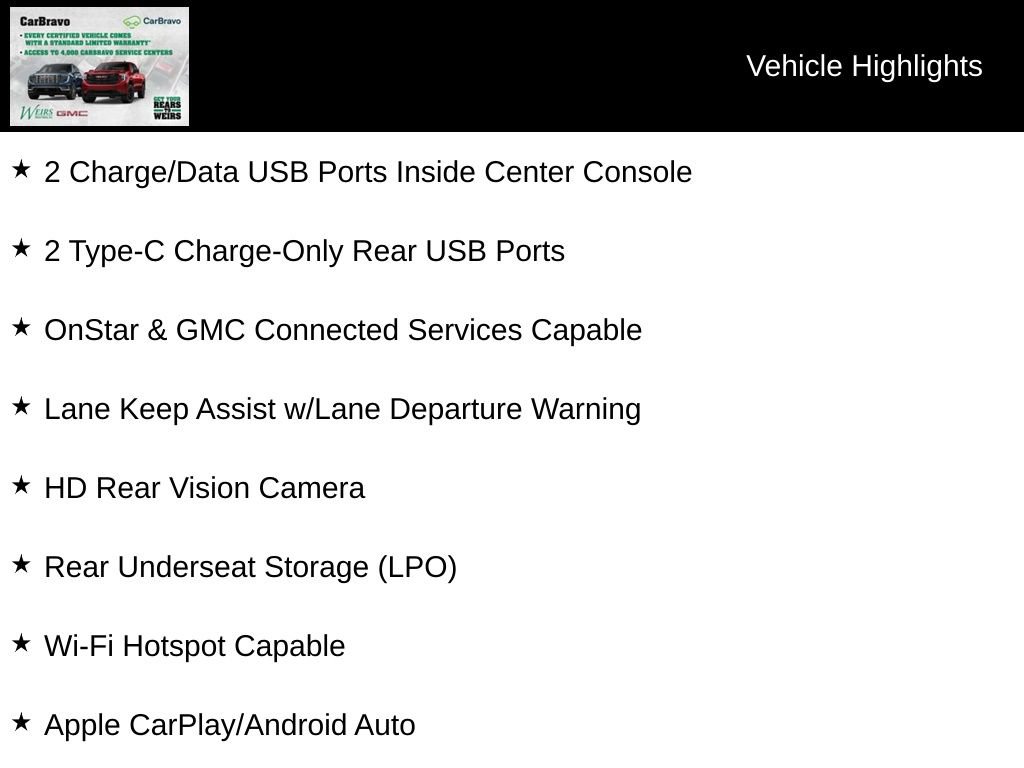Select HD Rear Vision Camera text
The height and width of the screenshot is (768, 1024).
coord(204,488)
